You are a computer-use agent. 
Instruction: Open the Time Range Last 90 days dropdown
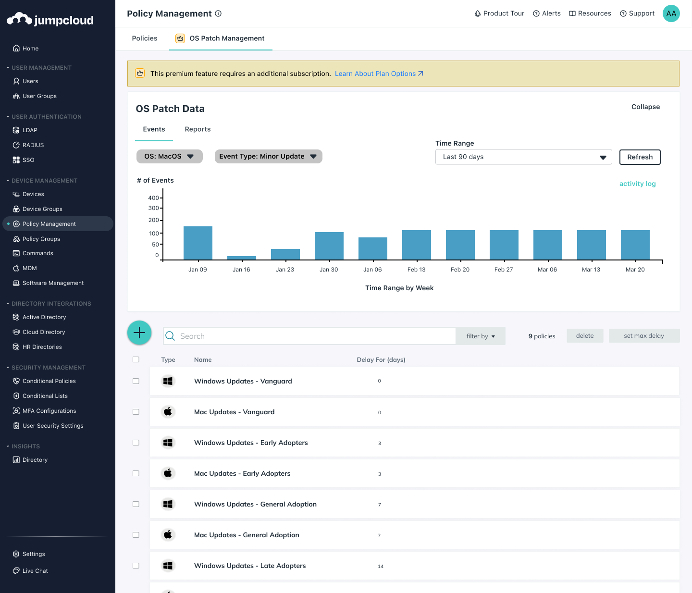click(524, 157)
